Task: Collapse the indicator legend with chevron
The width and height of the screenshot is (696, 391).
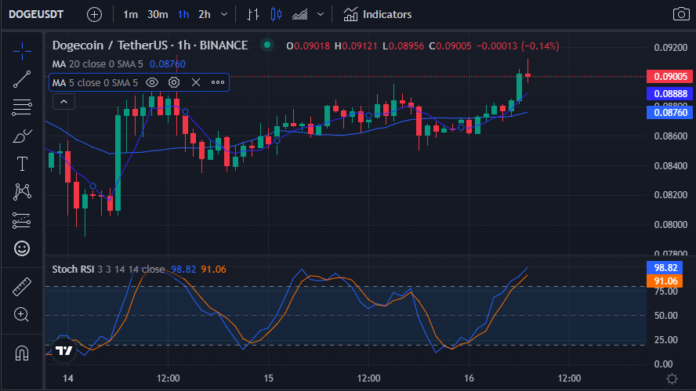Action: click(x=64, y=102)
